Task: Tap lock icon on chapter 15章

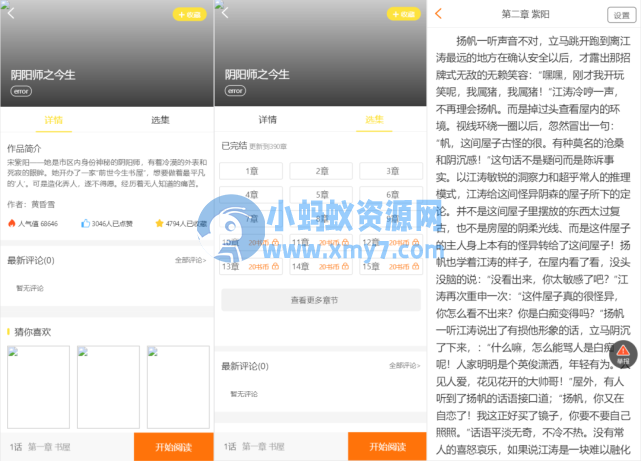Action: click(x=416, y=266)
